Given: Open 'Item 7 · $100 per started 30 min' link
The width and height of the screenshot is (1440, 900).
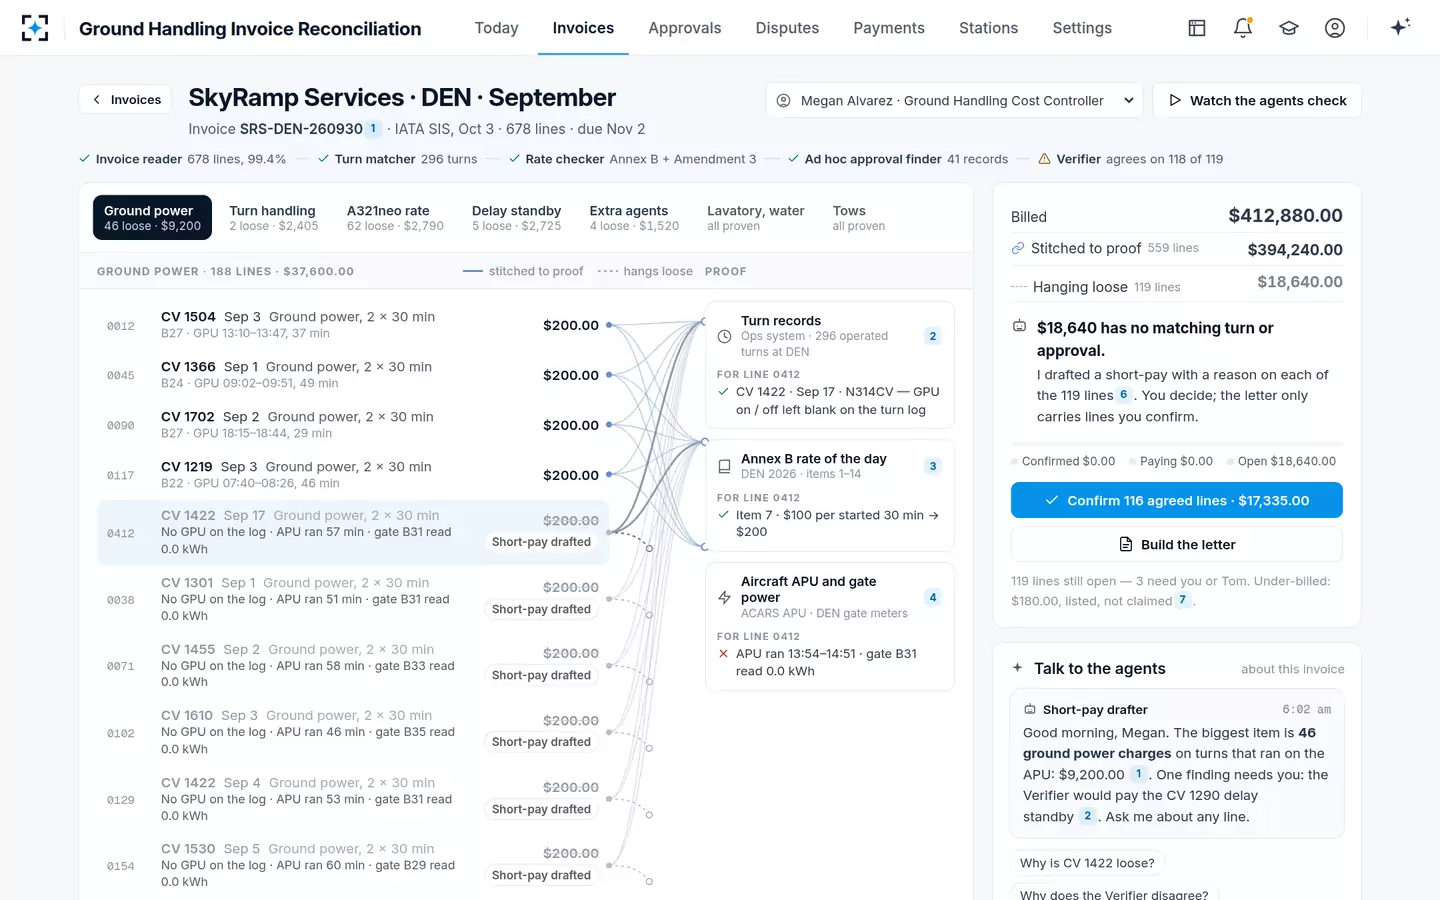Looking at the screenshot, I should pos(837,523).
